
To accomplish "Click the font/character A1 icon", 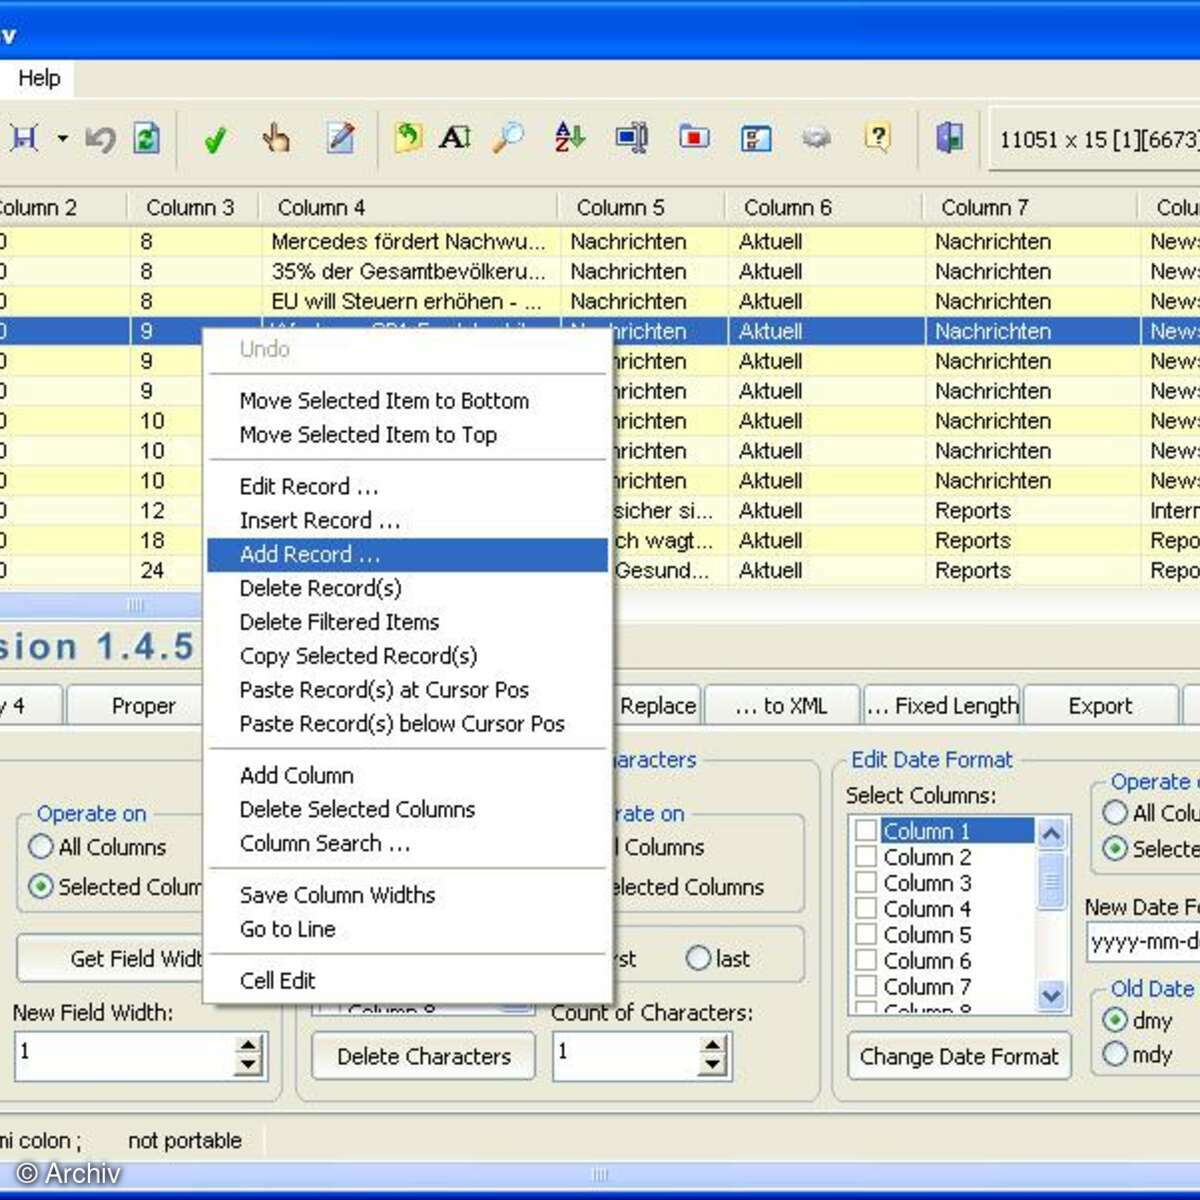I will [455, 138].
